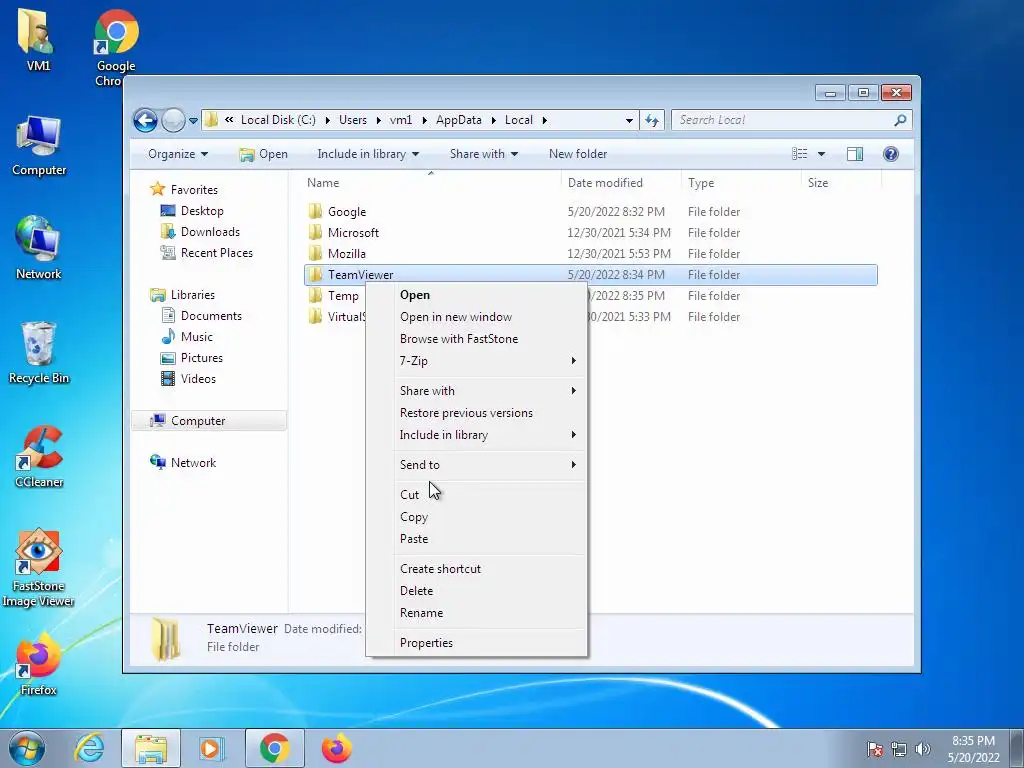This screenshot has width=1024, height=768.
Task: Sort by the Name column header
Action: point(431,183)
